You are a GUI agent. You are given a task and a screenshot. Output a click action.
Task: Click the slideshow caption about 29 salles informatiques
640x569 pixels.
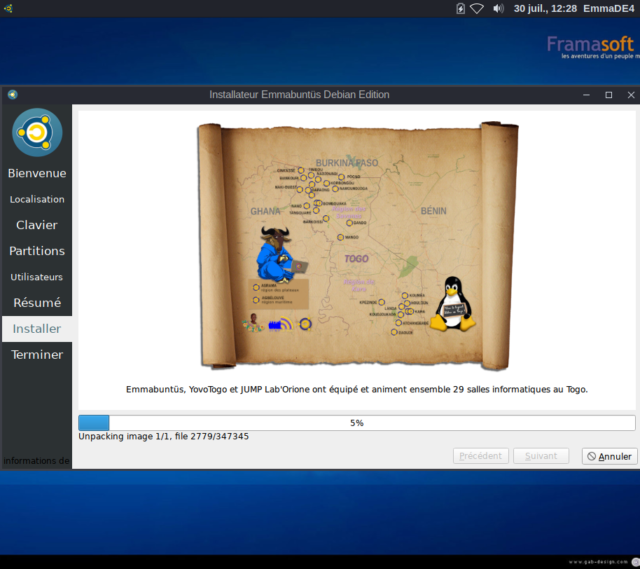(x=357, y=389)
